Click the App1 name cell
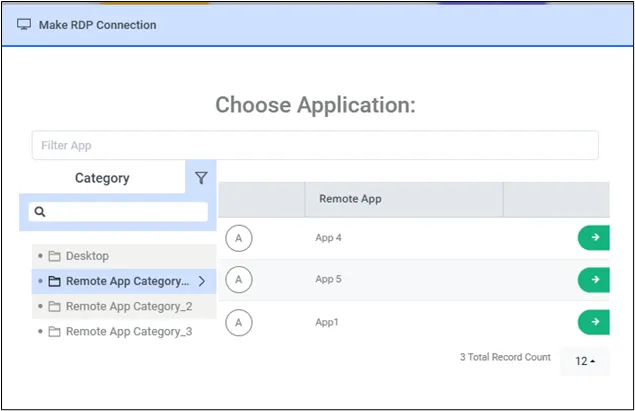Viewport: 635px width, 411px height. pos(327,322)
